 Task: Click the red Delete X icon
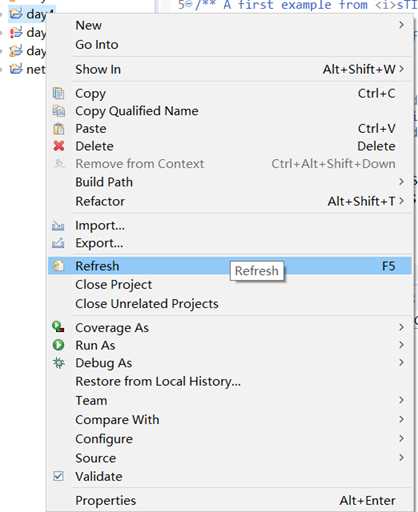click(59, 146)
